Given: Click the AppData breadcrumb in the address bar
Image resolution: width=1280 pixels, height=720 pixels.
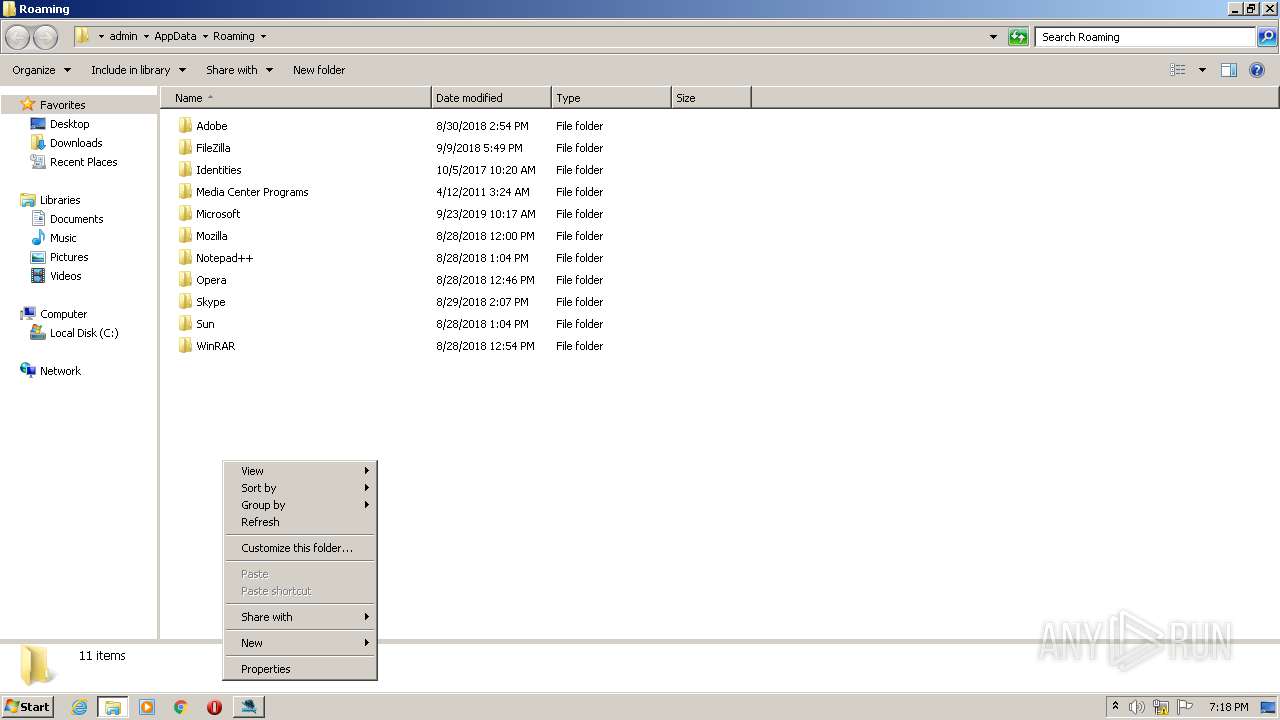Looking at the screenshot, I should [175, 36].
